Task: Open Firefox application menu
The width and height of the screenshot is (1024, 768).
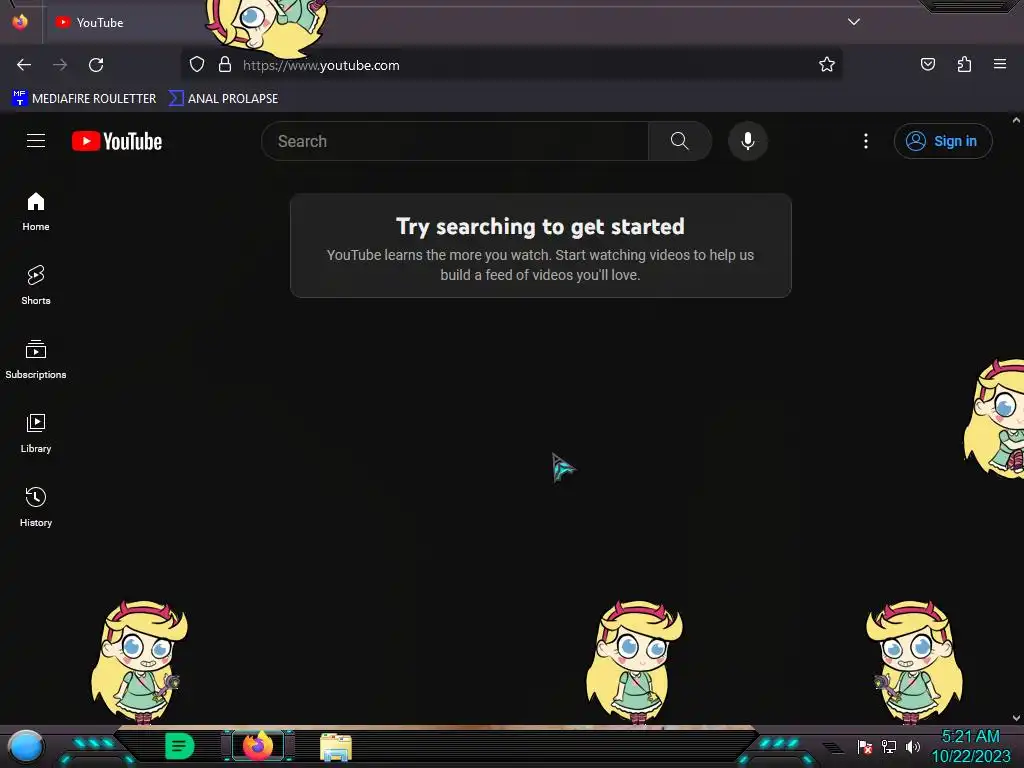Action: click(1000, 64)
